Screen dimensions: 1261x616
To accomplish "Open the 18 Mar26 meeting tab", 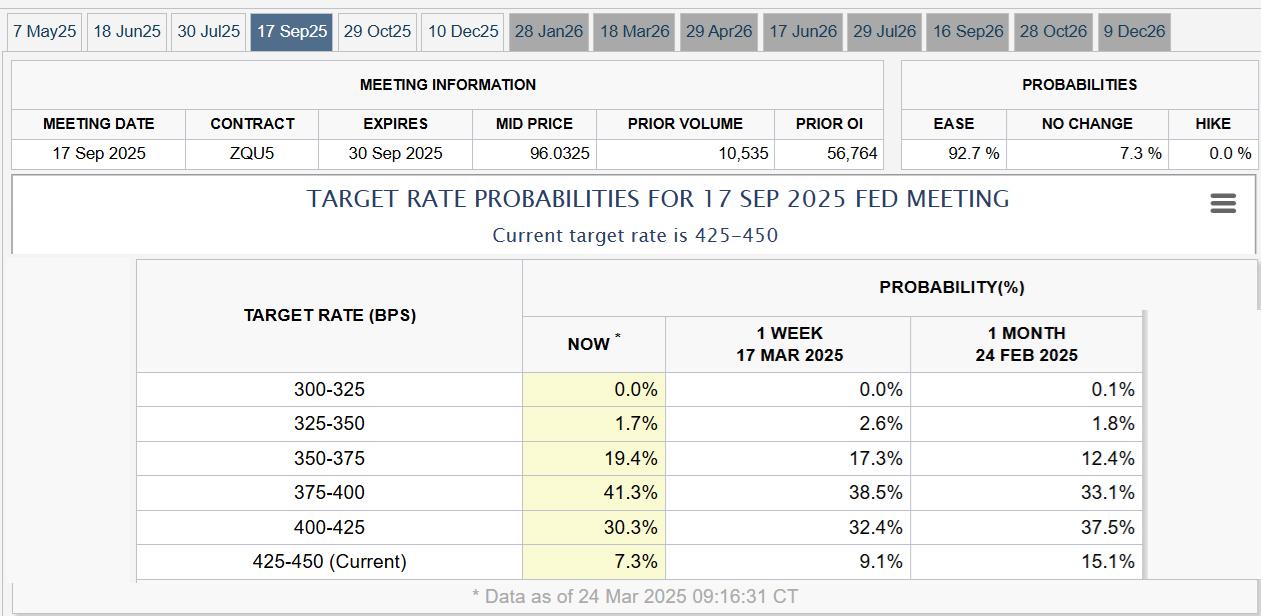I will coord(635,32).
